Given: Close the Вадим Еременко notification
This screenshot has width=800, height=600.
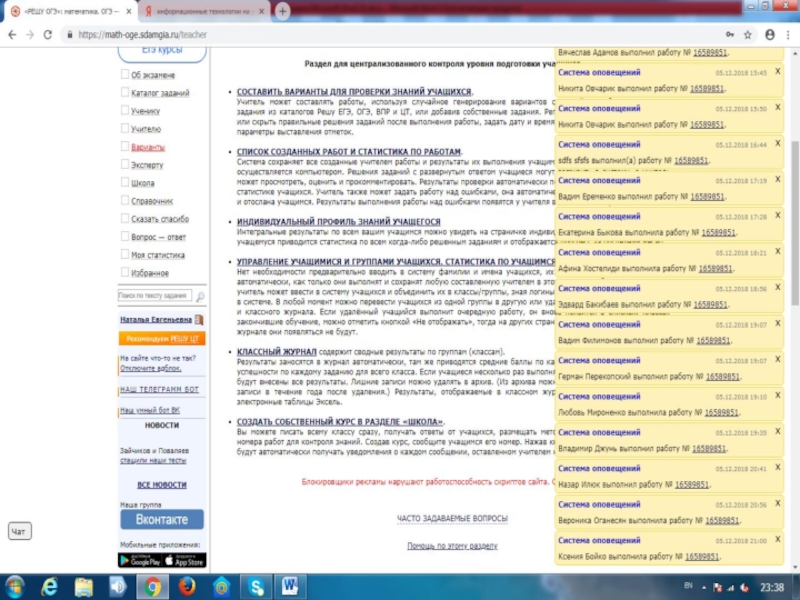Looking at the screenshot, I should point(778,179).
